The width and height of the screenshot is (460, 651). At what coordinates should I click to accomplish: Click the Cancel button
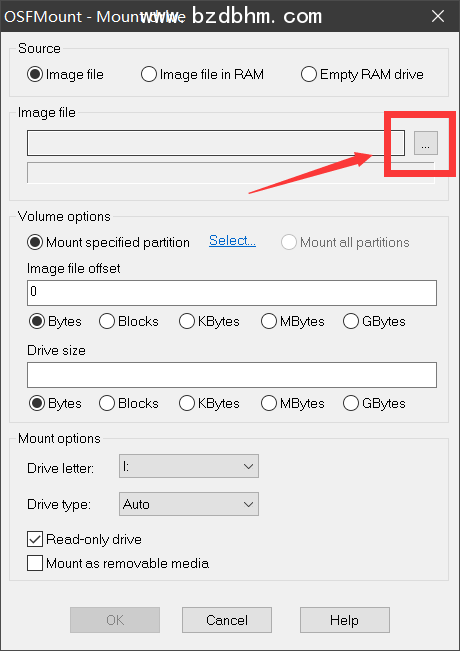[227, 620]
